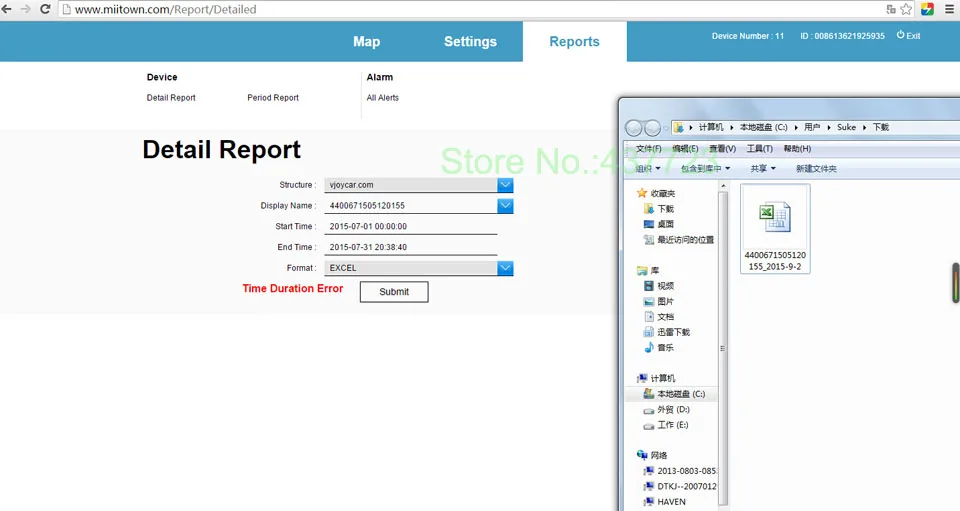The image size is (960, 511).
Task: Click the translate icon in address bar
Action: click(x=891, y=9)
